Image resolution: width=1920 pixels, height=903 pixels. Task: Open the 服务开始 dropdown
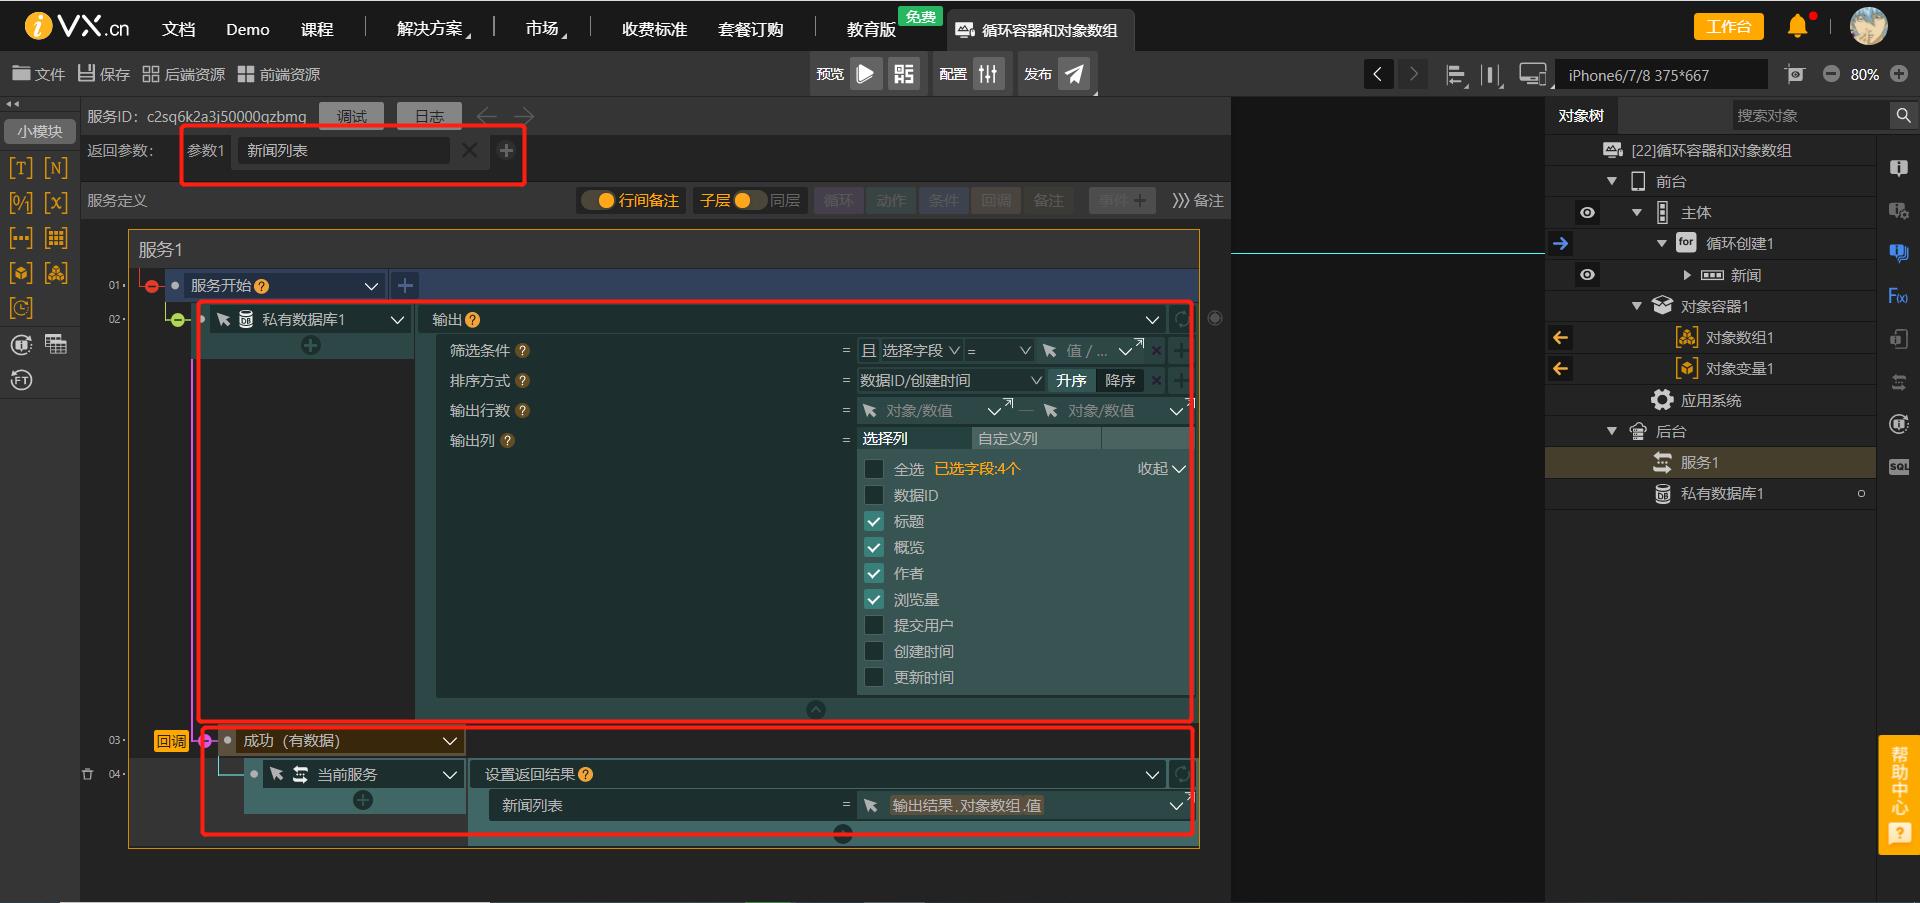tap(371, 286)
